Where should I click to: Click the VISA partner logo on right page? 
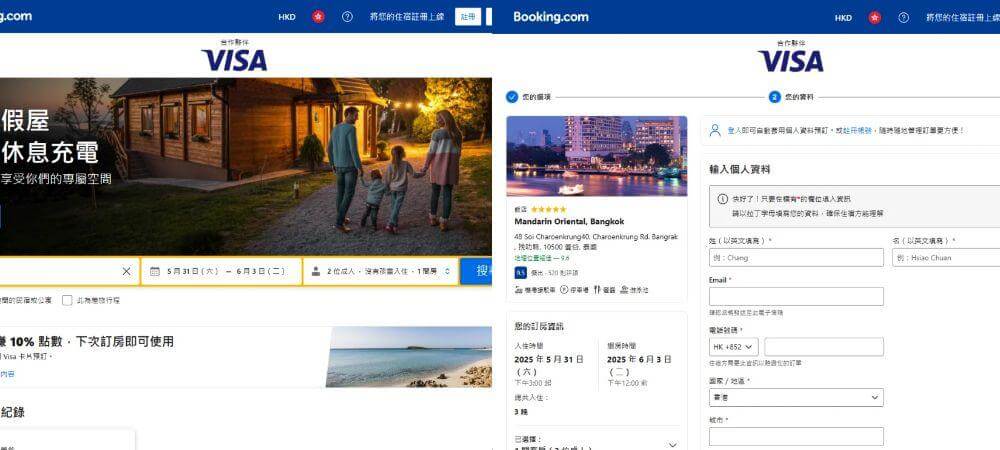tap(791, 61)
